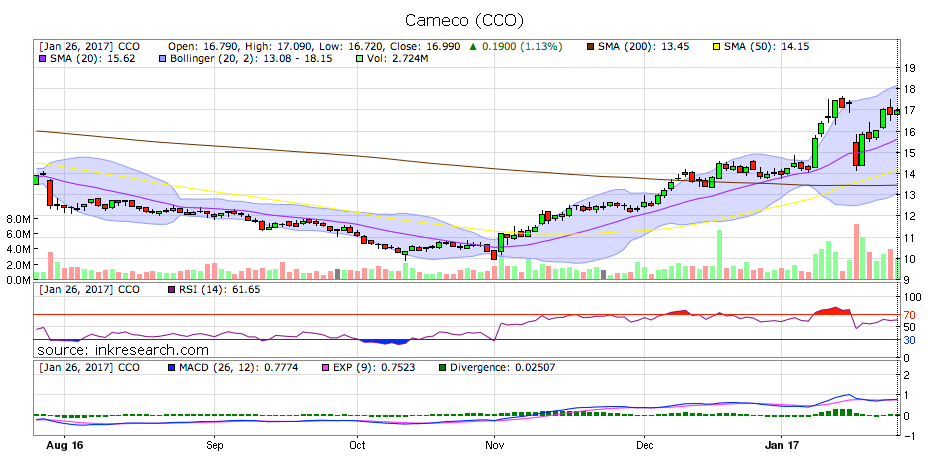Click the RSI (14) legend swatch
This screenshot has height=457, width=928.
pos(171,290)
